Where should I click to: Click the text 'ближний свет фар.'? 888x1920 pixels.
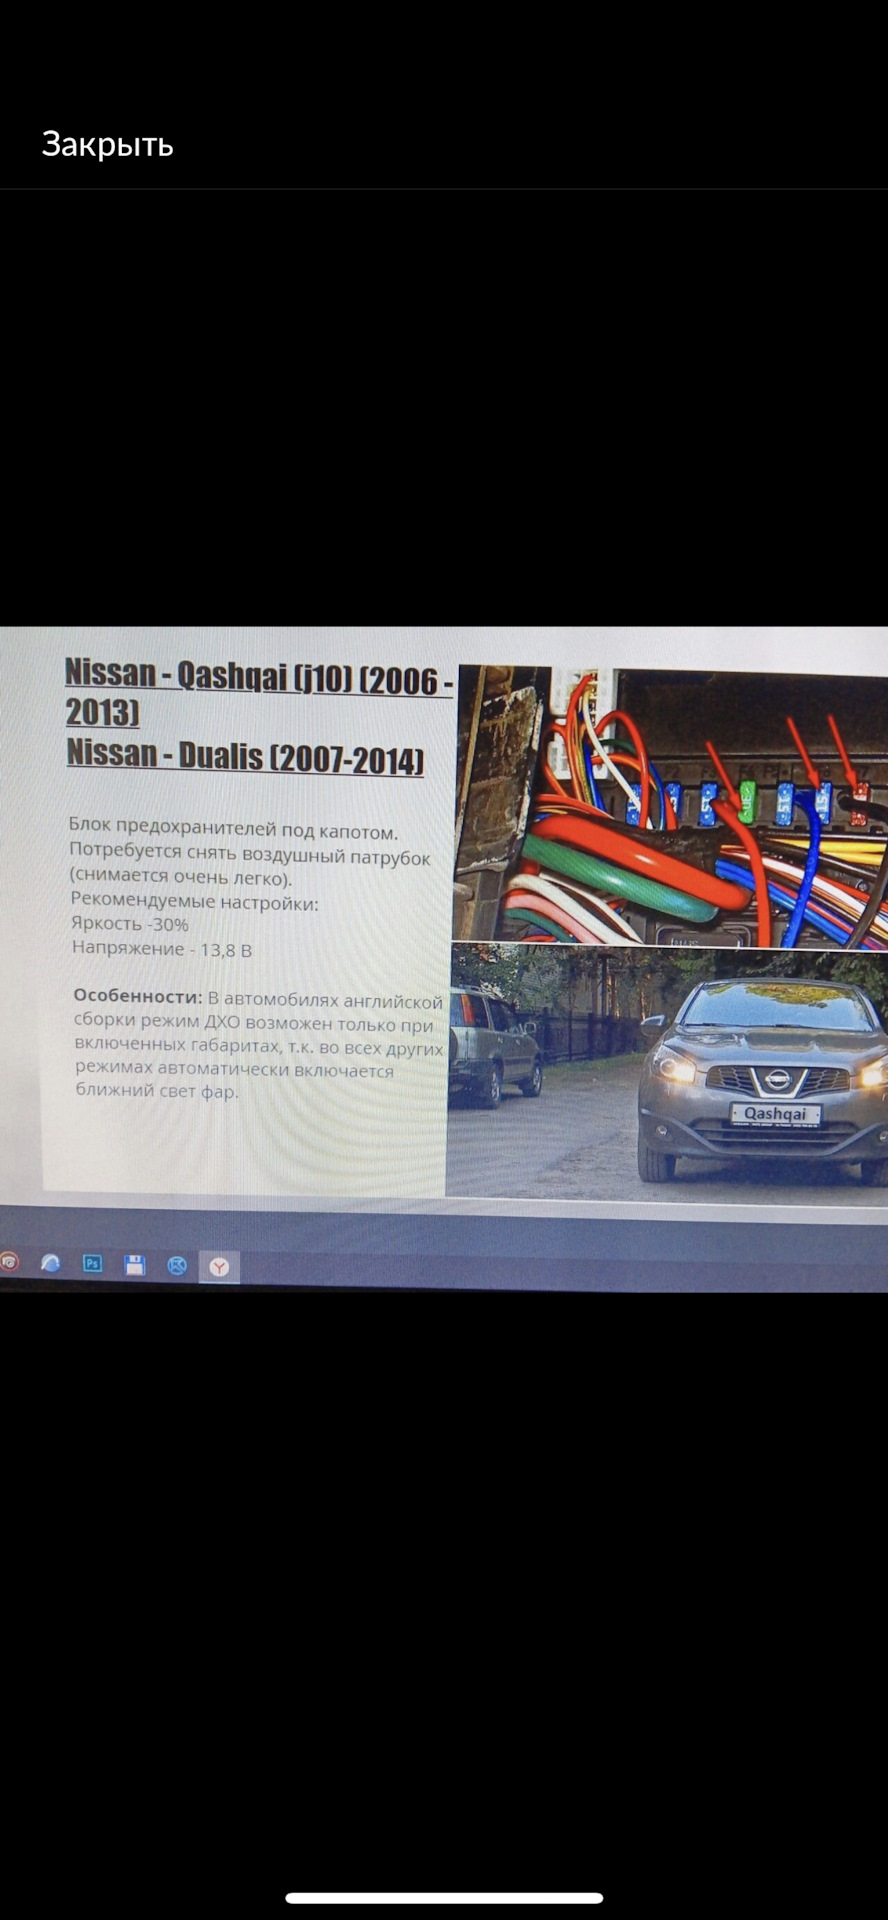tap(157, 1090)
